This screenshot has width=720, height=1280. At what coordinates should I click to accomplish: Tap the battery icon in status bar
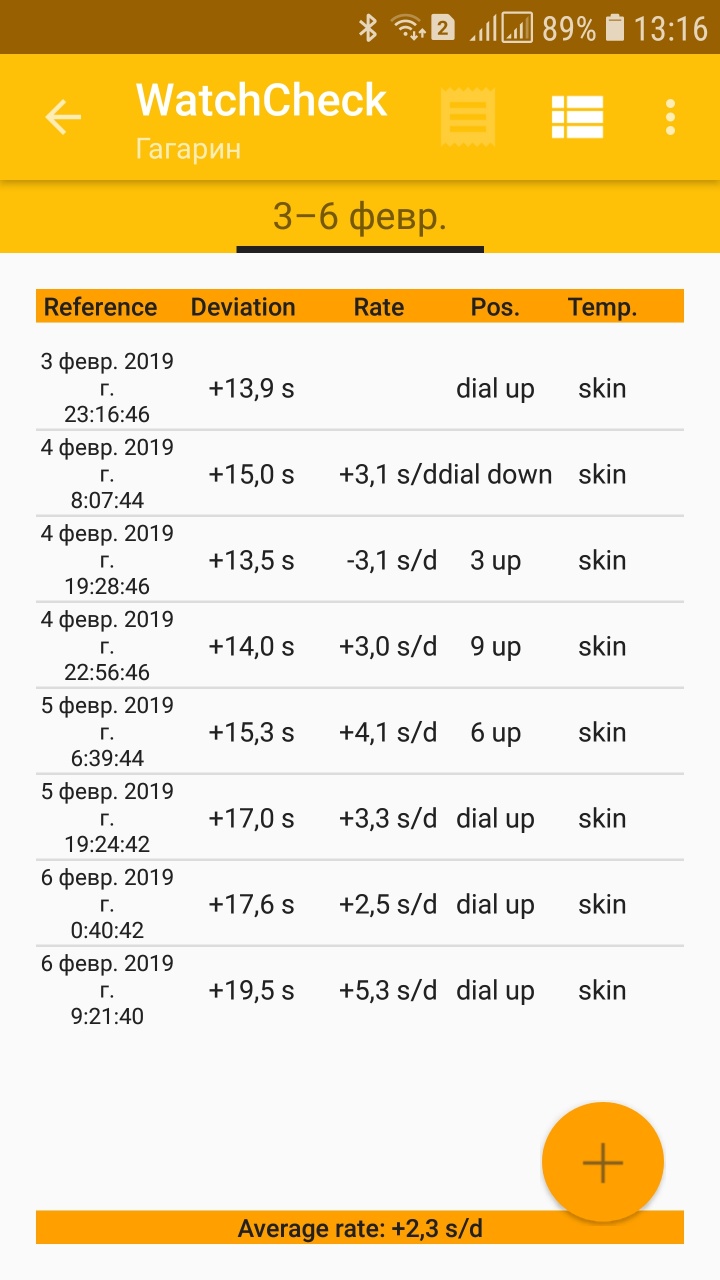click(615, 28)
